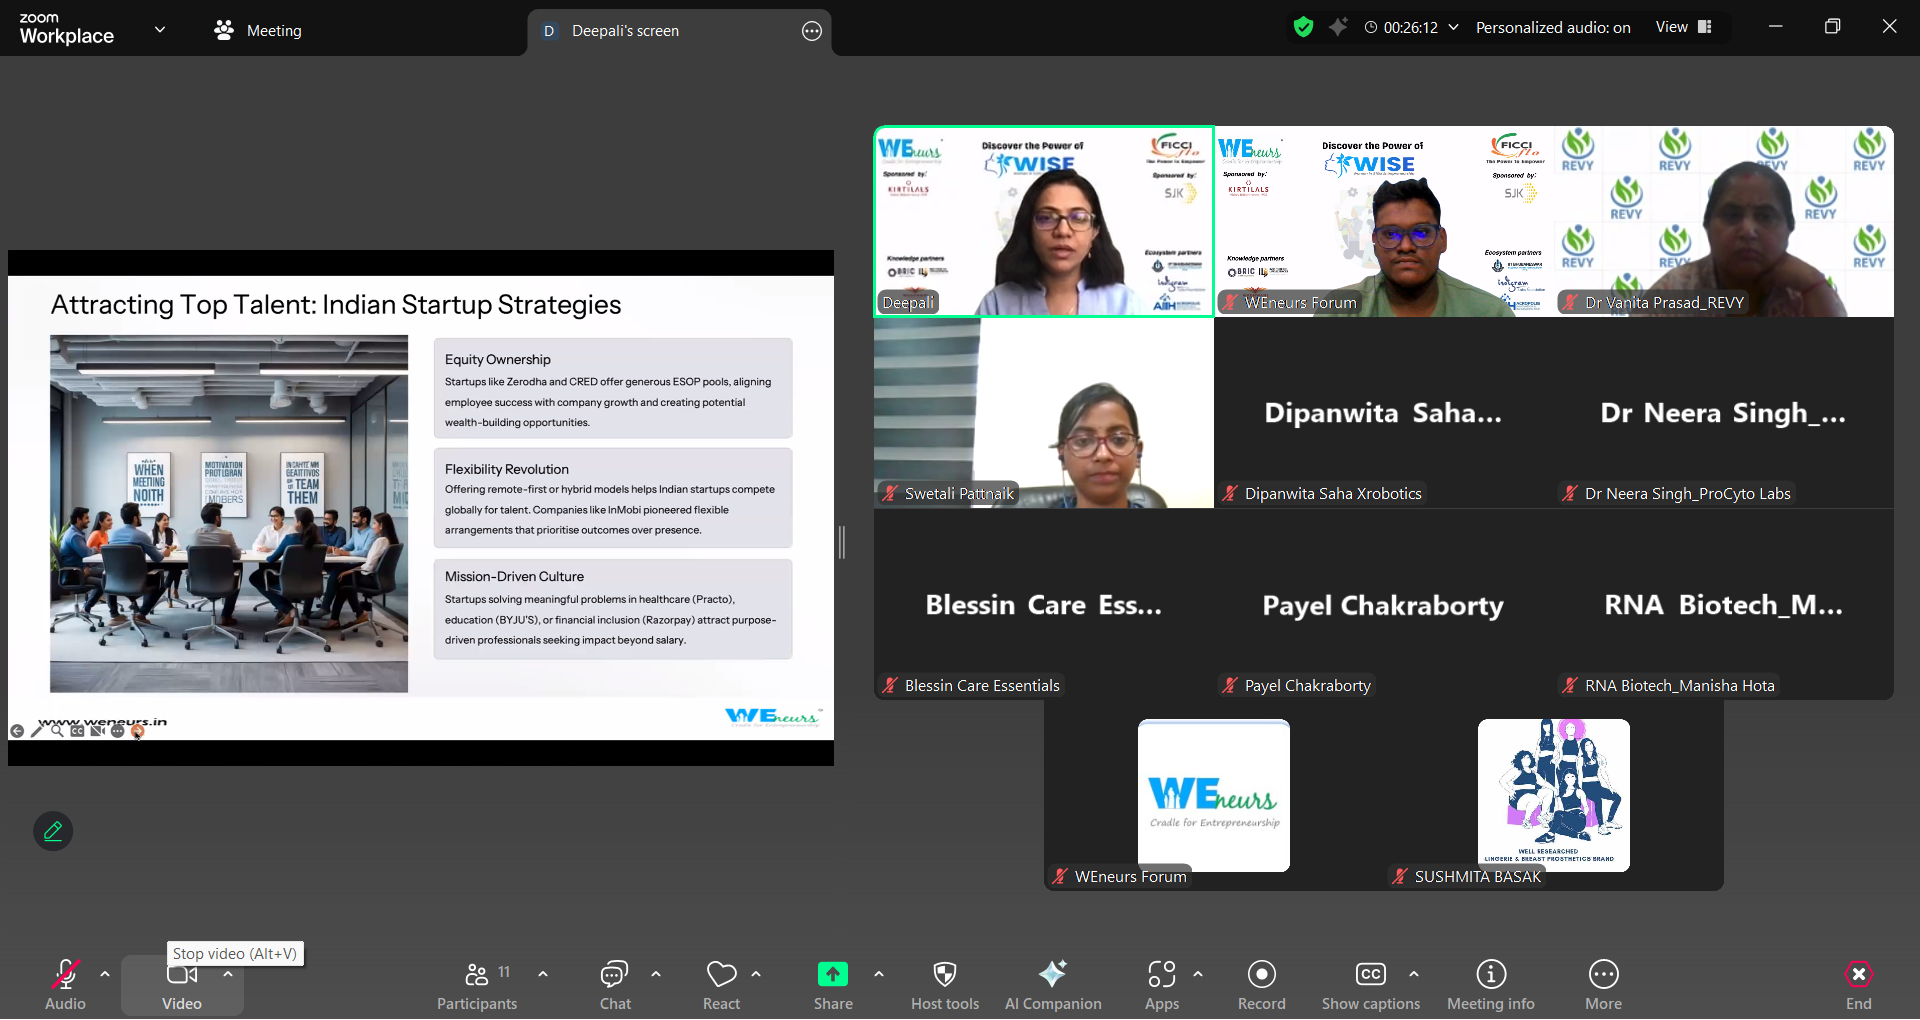Click the React heart icon

coord(721,985)
